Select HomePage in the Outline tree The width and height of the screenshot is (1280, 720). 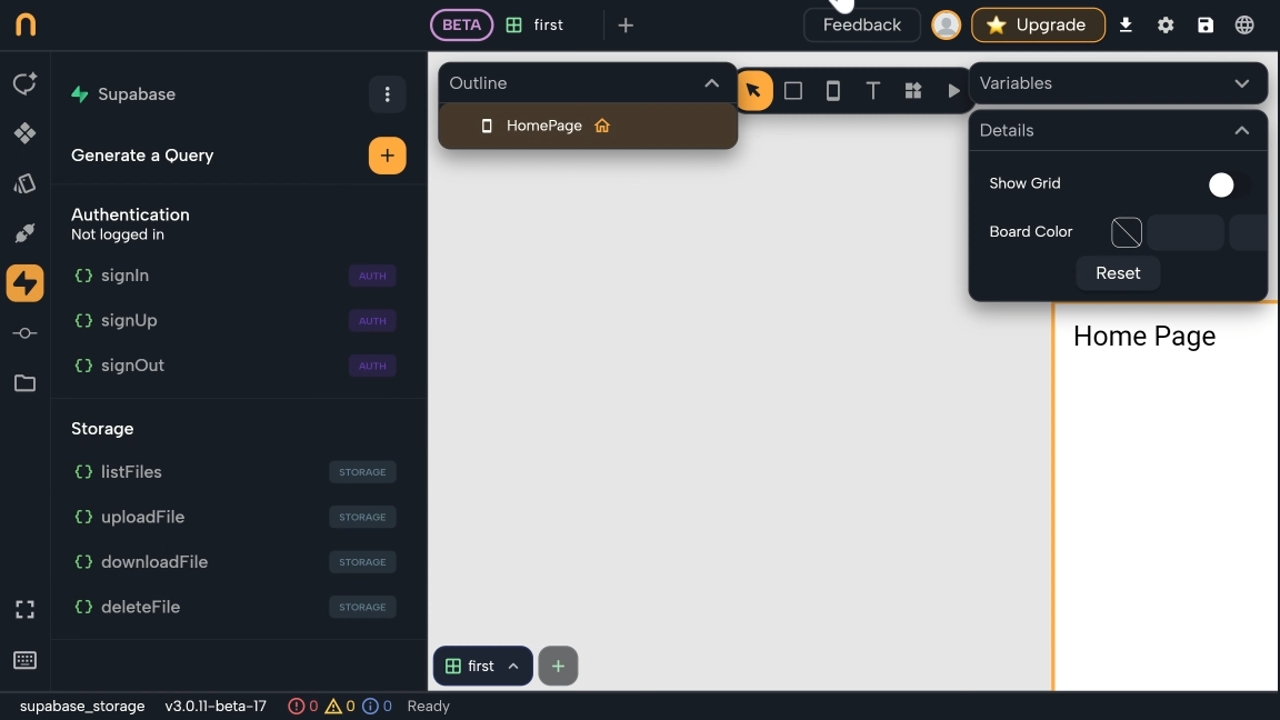pyautogui.click(x=544, y=126)
